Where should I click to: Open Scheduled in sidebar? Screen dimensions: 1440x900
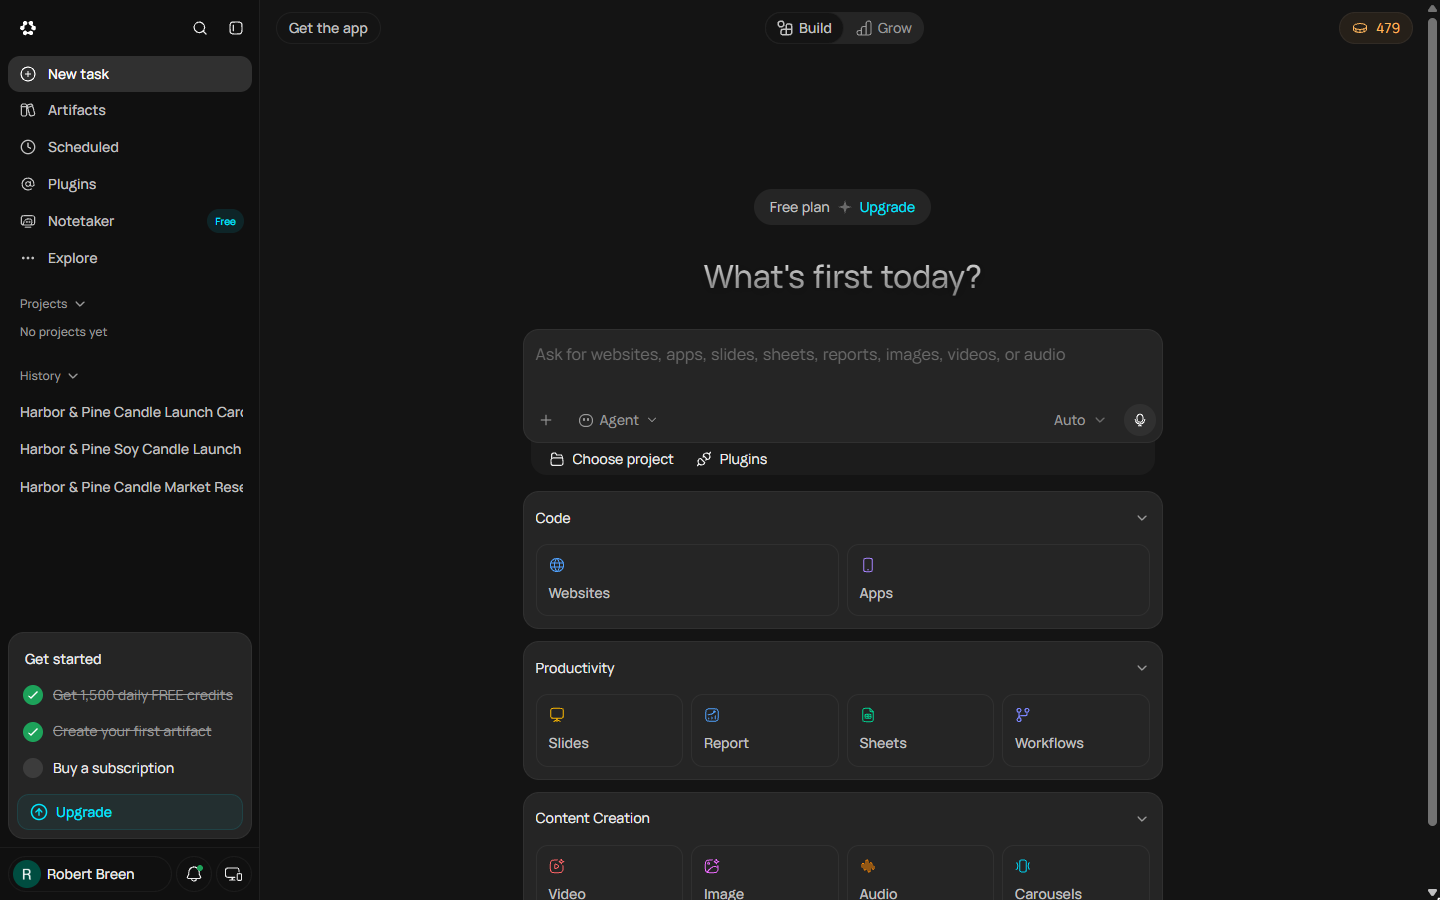tap(130, 147)
